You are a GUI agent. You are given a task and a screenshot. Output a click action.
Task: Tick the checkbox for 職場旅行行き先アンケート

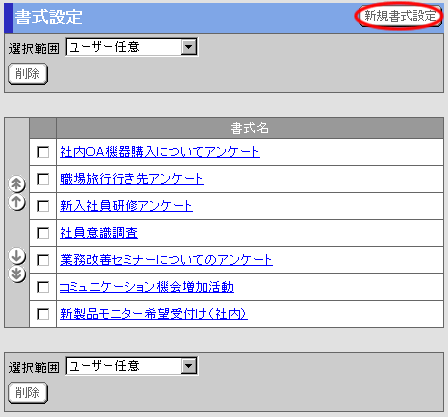[x=43, y=179]
